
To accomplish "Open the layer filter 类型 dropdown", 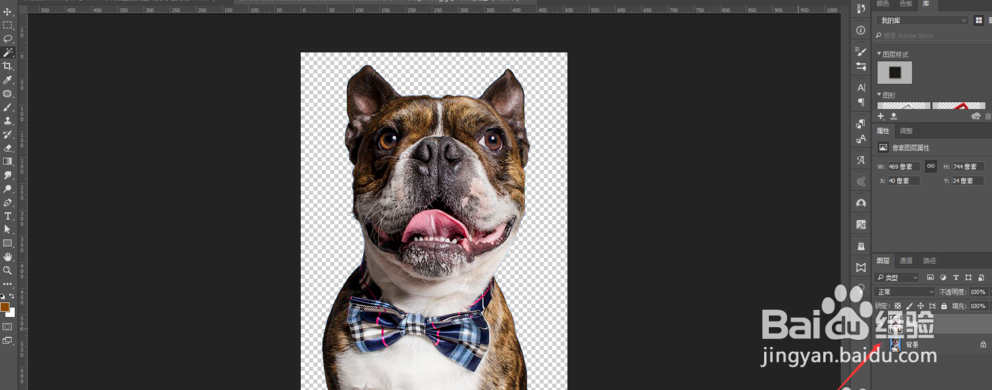I will point(896,277).
